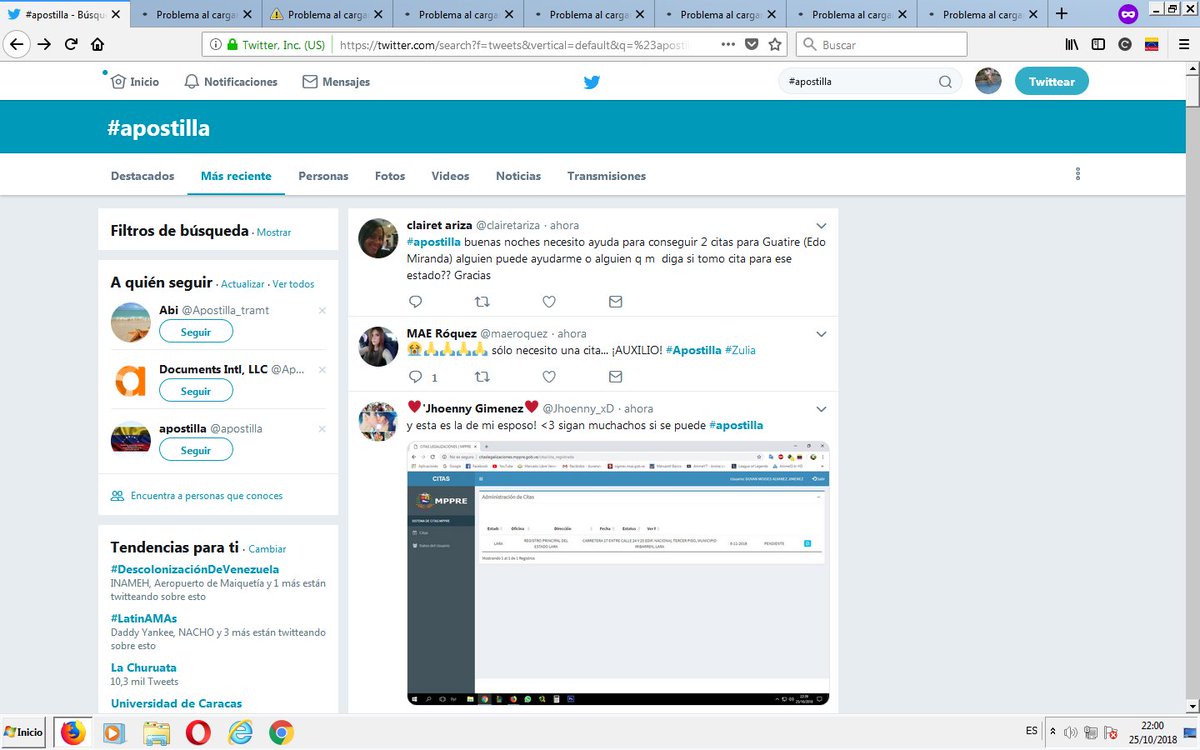
Task: Open the Firefox library icon
Action: tap(1071, 45)
